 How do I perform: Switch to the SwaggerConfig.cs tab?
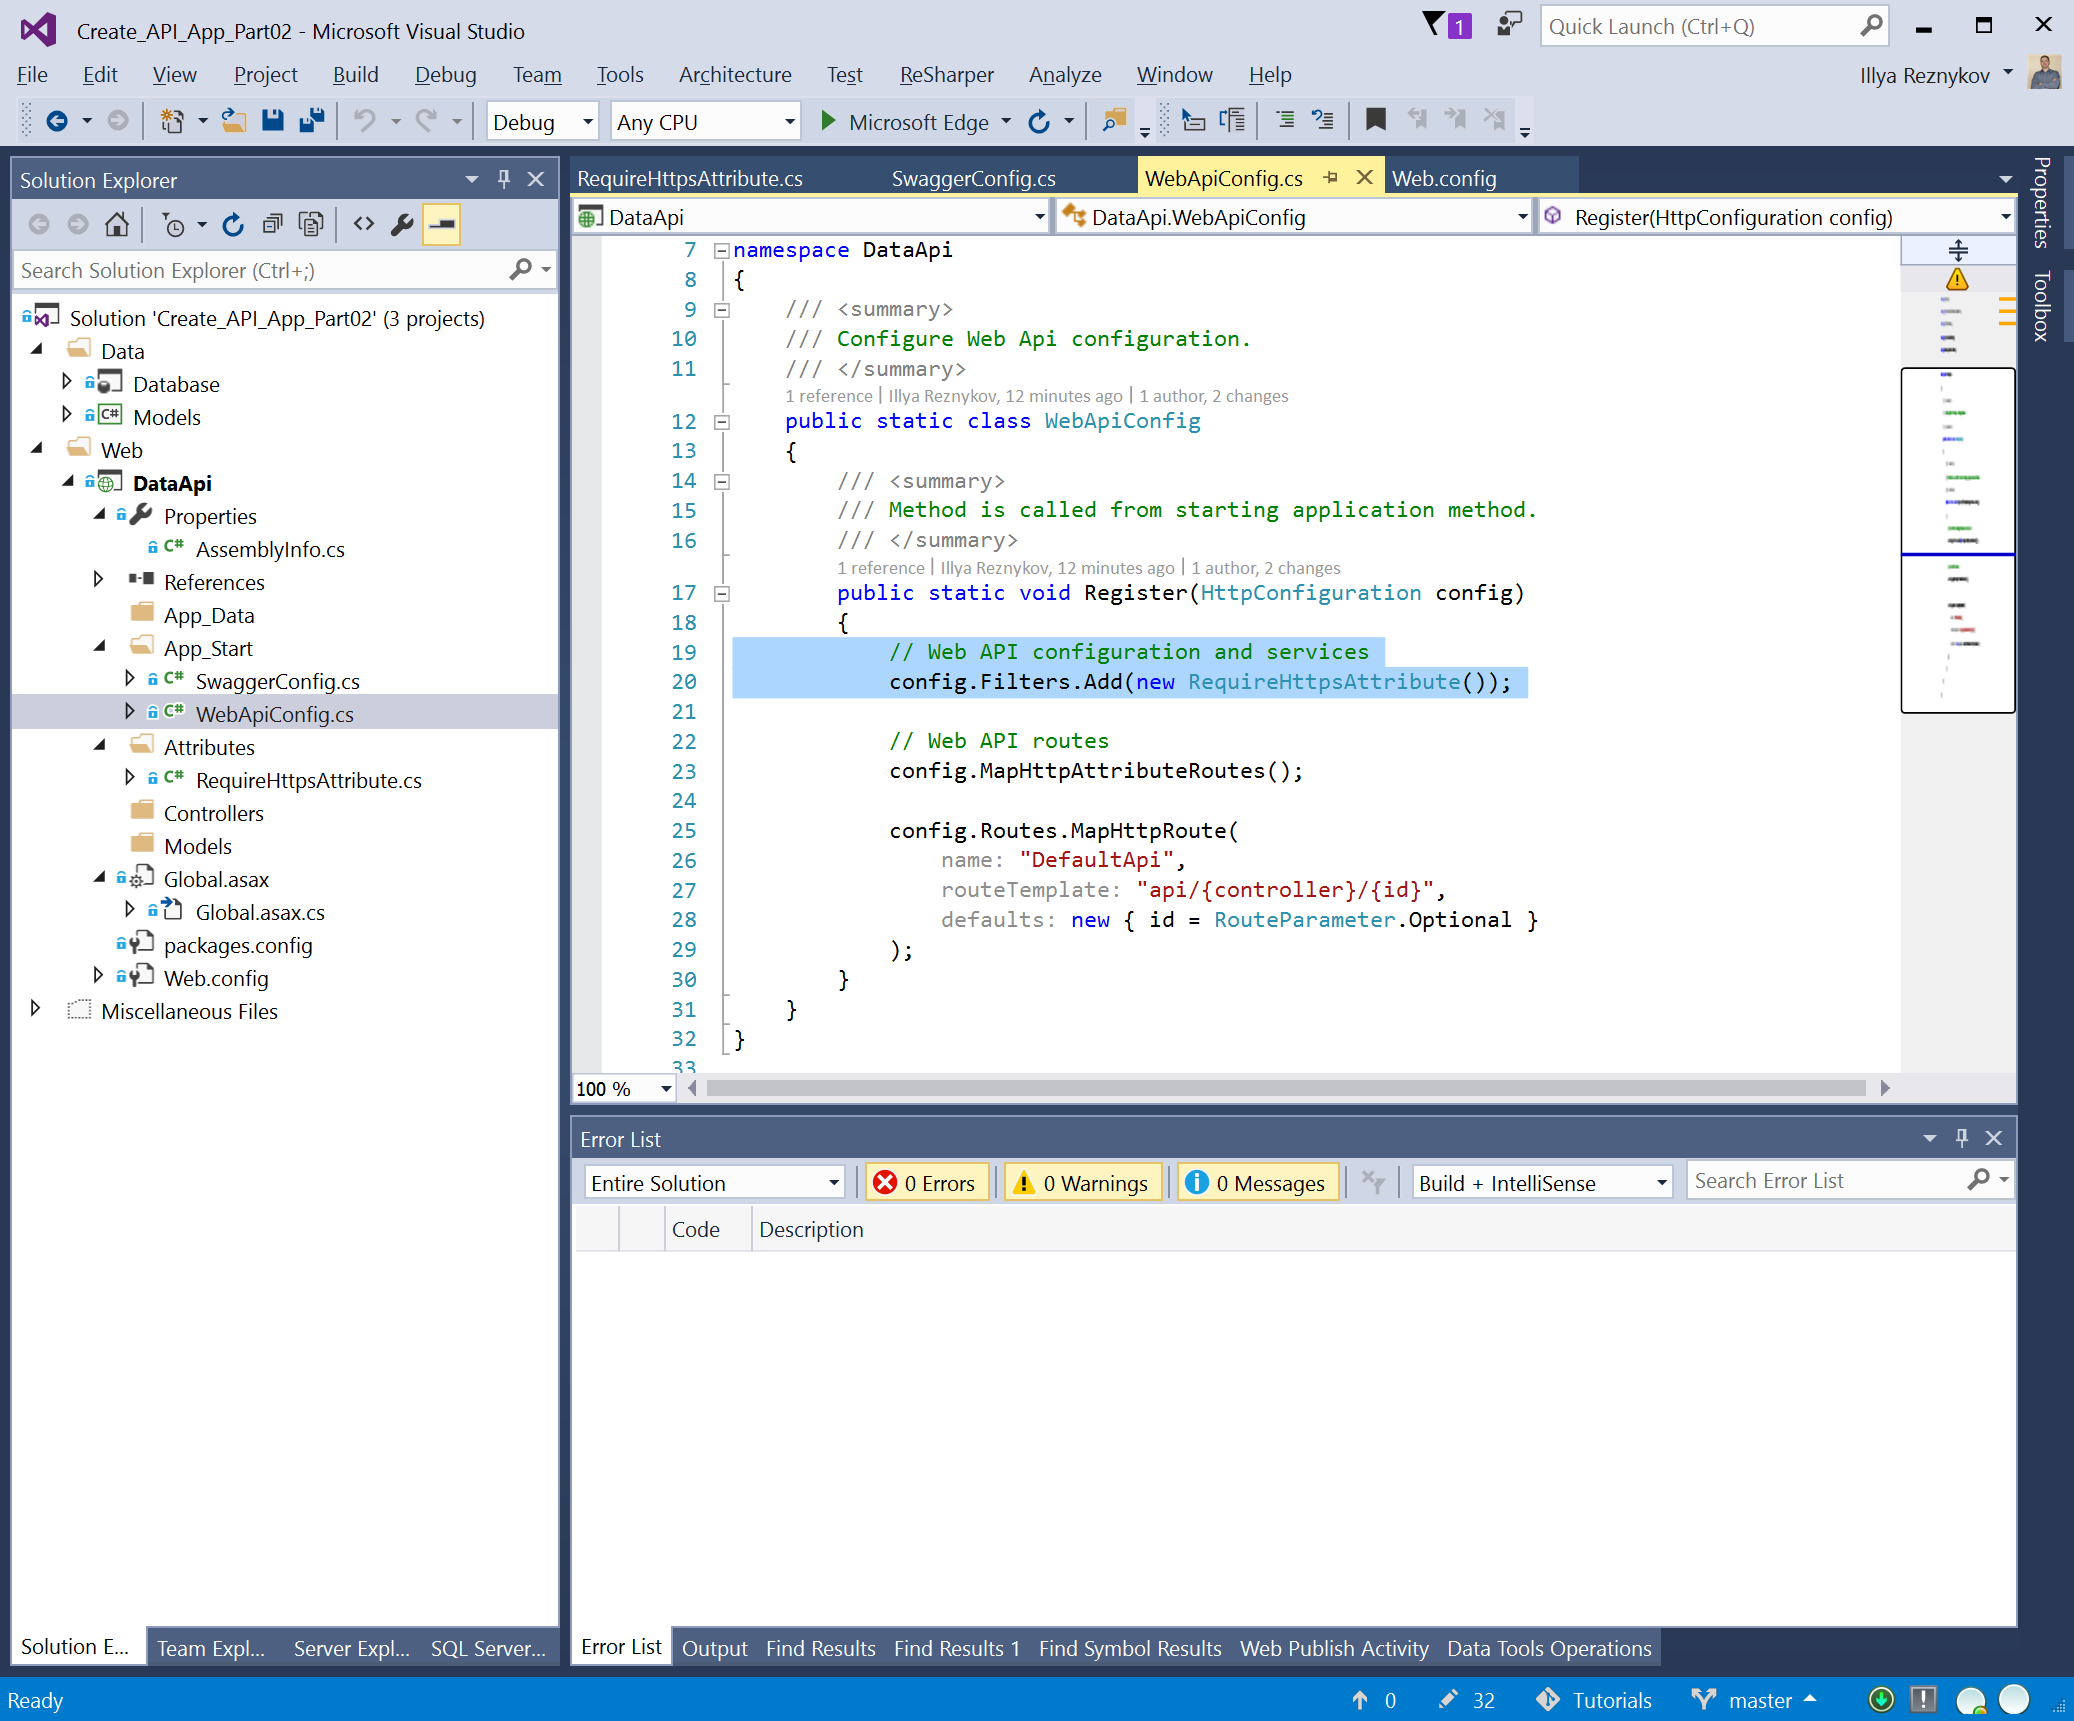973,178
